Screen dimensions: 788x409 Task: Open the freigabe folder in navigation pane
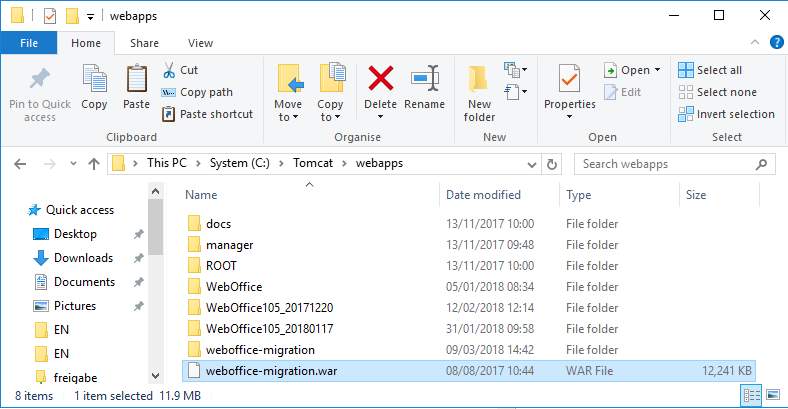pos(75,377)
